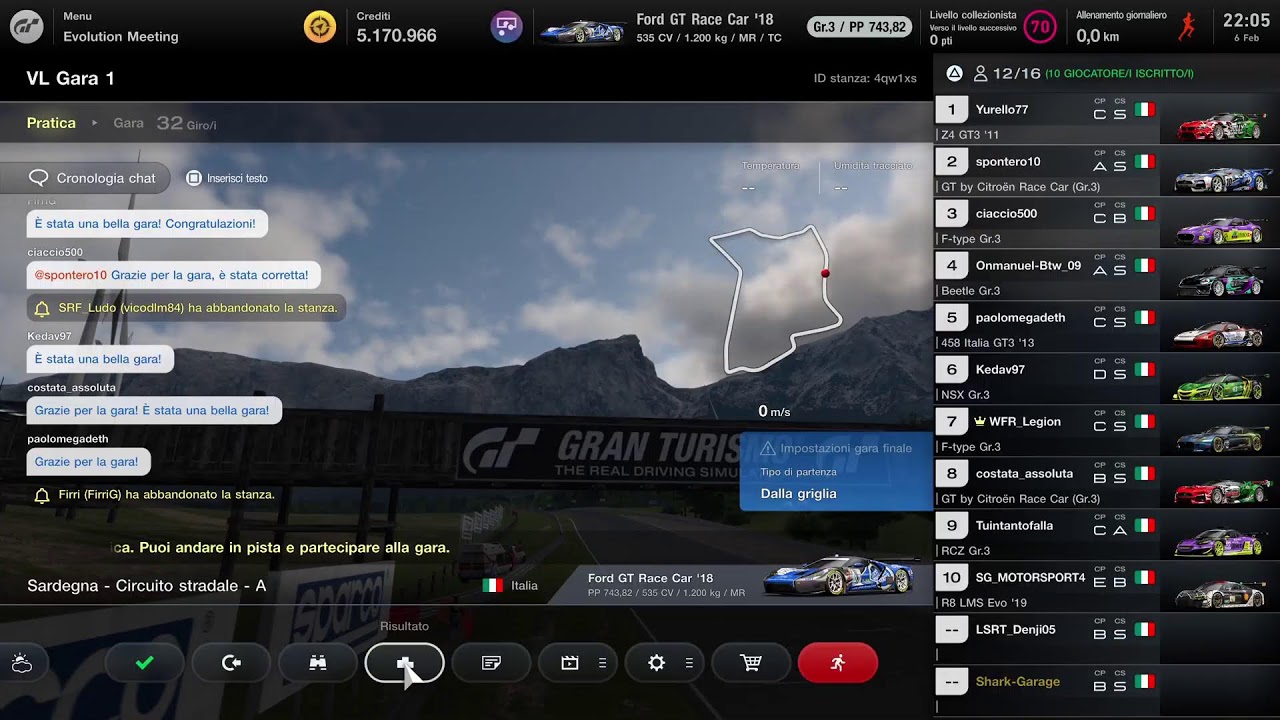
Task: Open the settings gear menu button
Action: point(665,663)
